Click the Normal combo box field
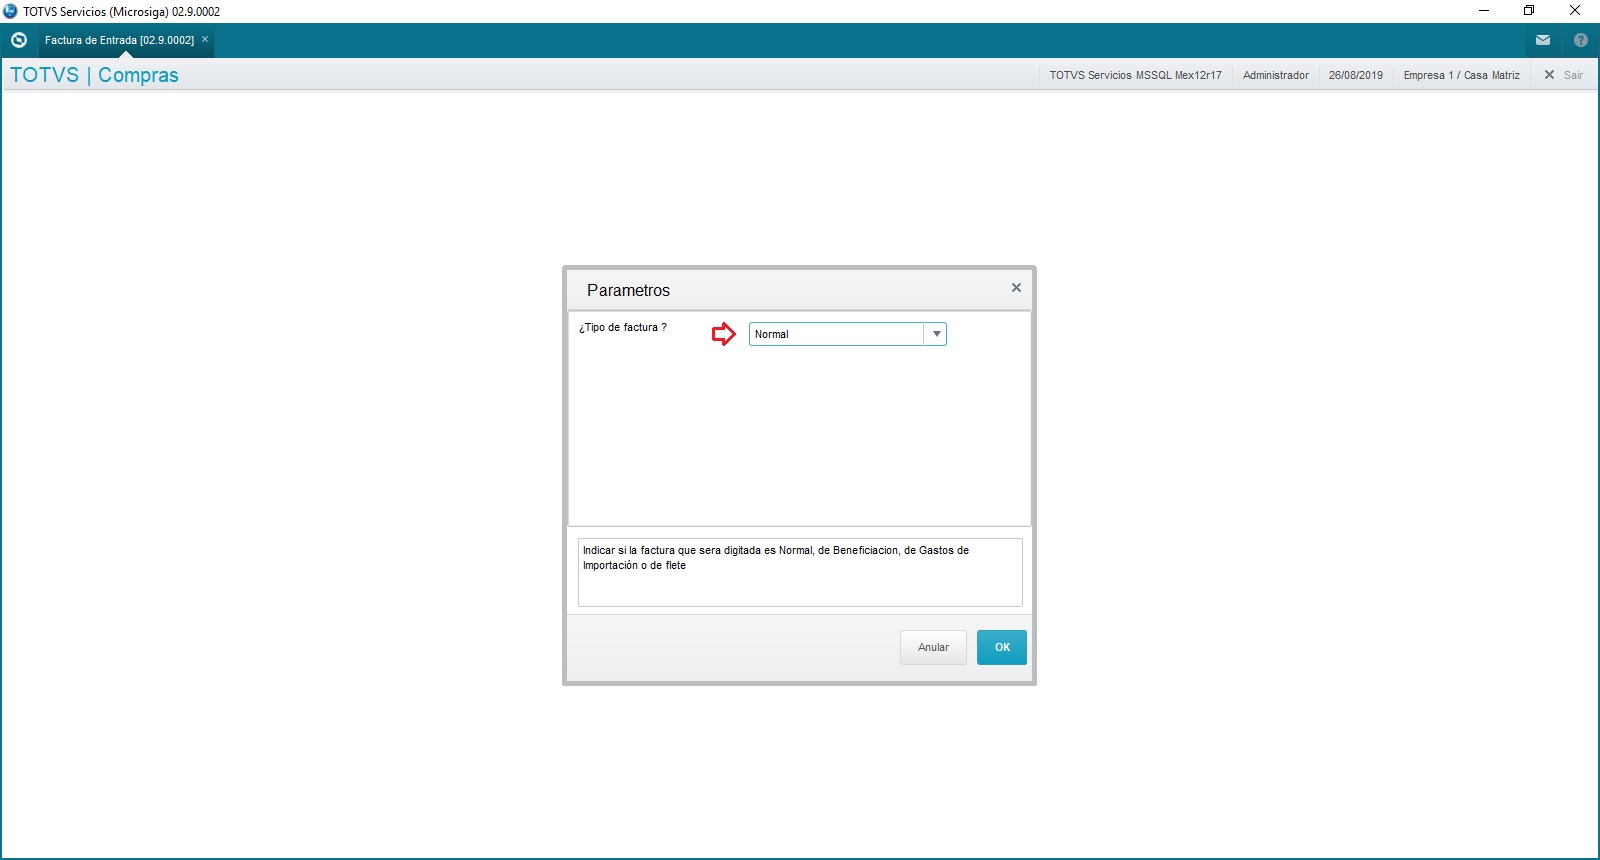This screenshot has height=860, width=1600. [847, 334]
